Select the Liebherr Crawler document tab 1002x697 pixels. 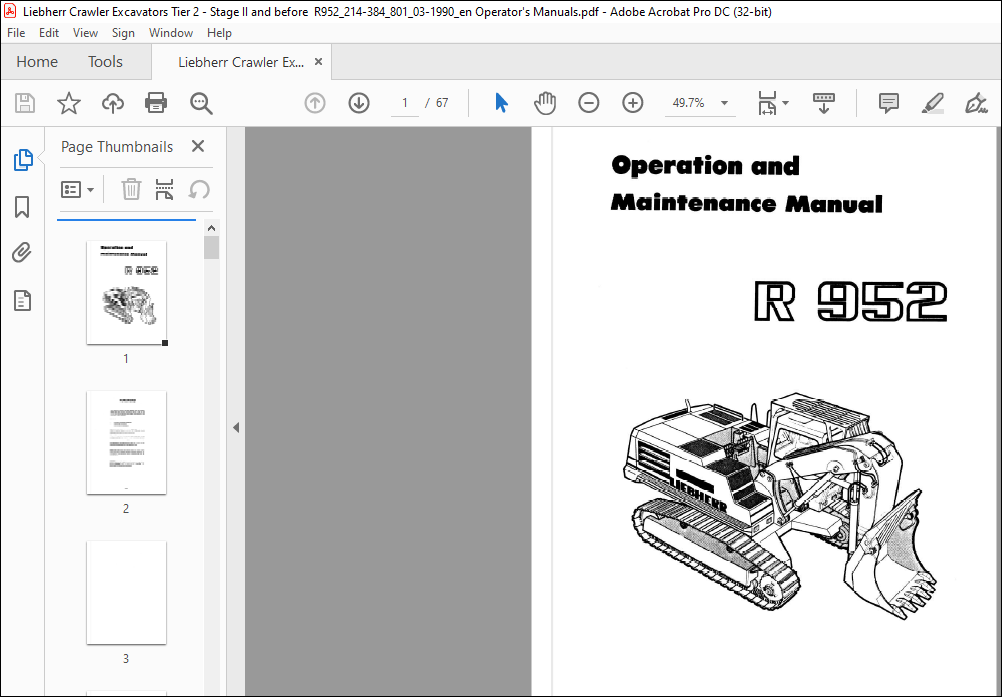pyautogui.click(x=241, y=62)
